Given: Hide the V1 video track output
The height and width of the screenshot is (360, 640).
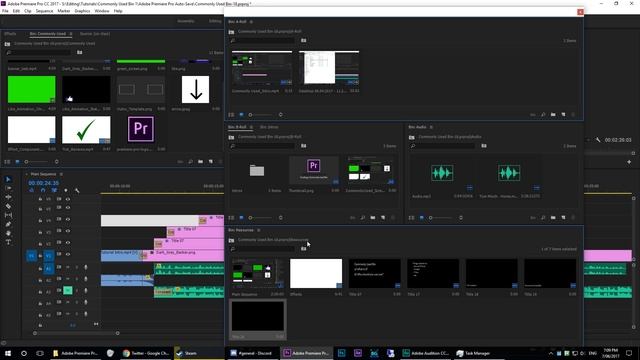Looking at the screenshot, I should click(x=68, y=254).
